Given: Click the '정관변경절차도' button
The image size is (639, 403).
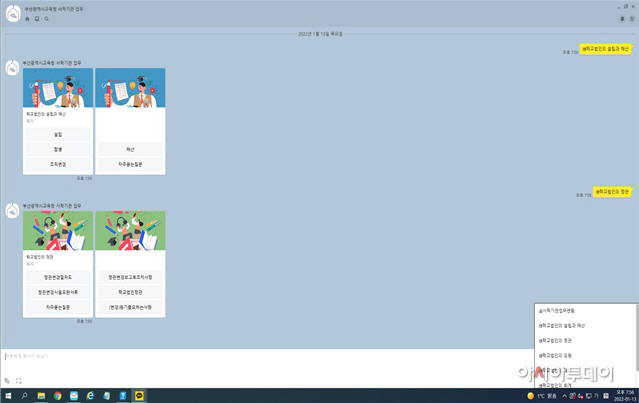Looking at the screenshot, I should [58, 276].
